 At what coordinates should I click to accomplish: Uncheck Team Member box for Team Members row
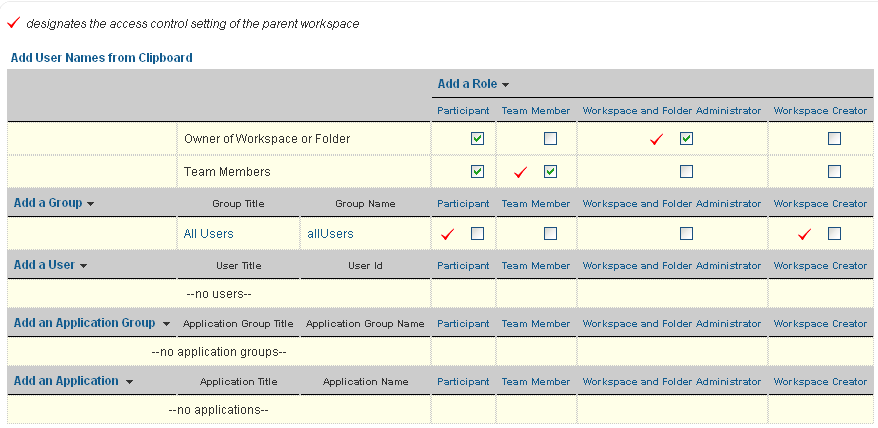(550, 171)
